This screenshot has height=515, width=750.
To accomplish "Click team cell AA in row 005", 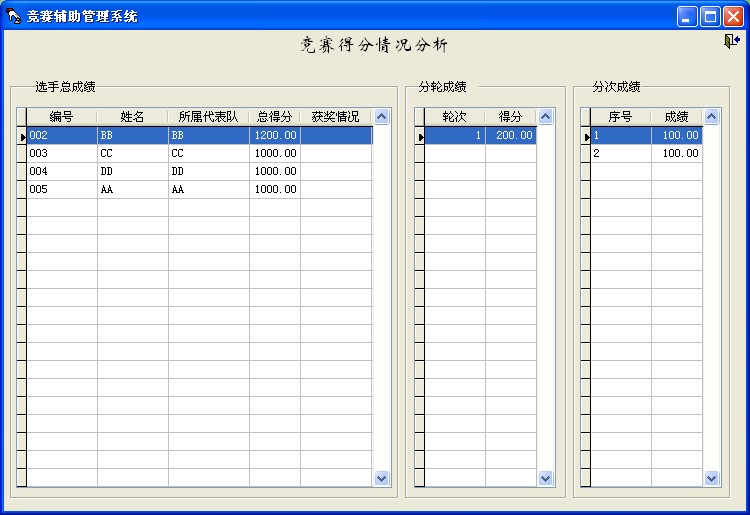I will [209, 189].
